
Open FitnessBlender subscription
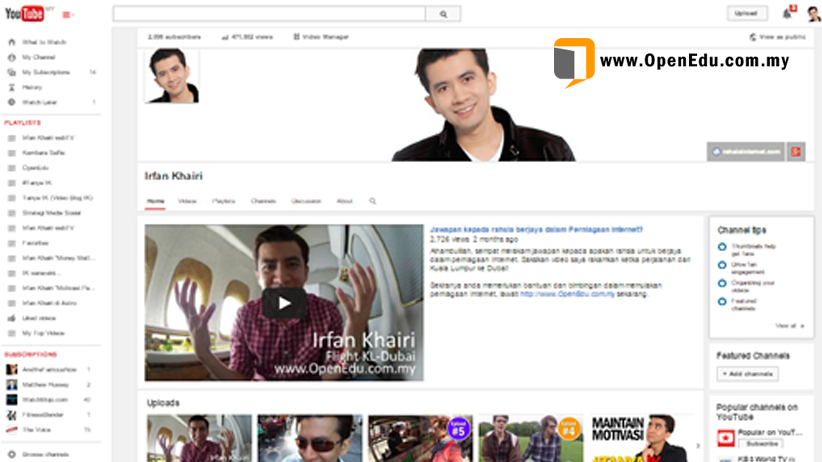(42, 414)
